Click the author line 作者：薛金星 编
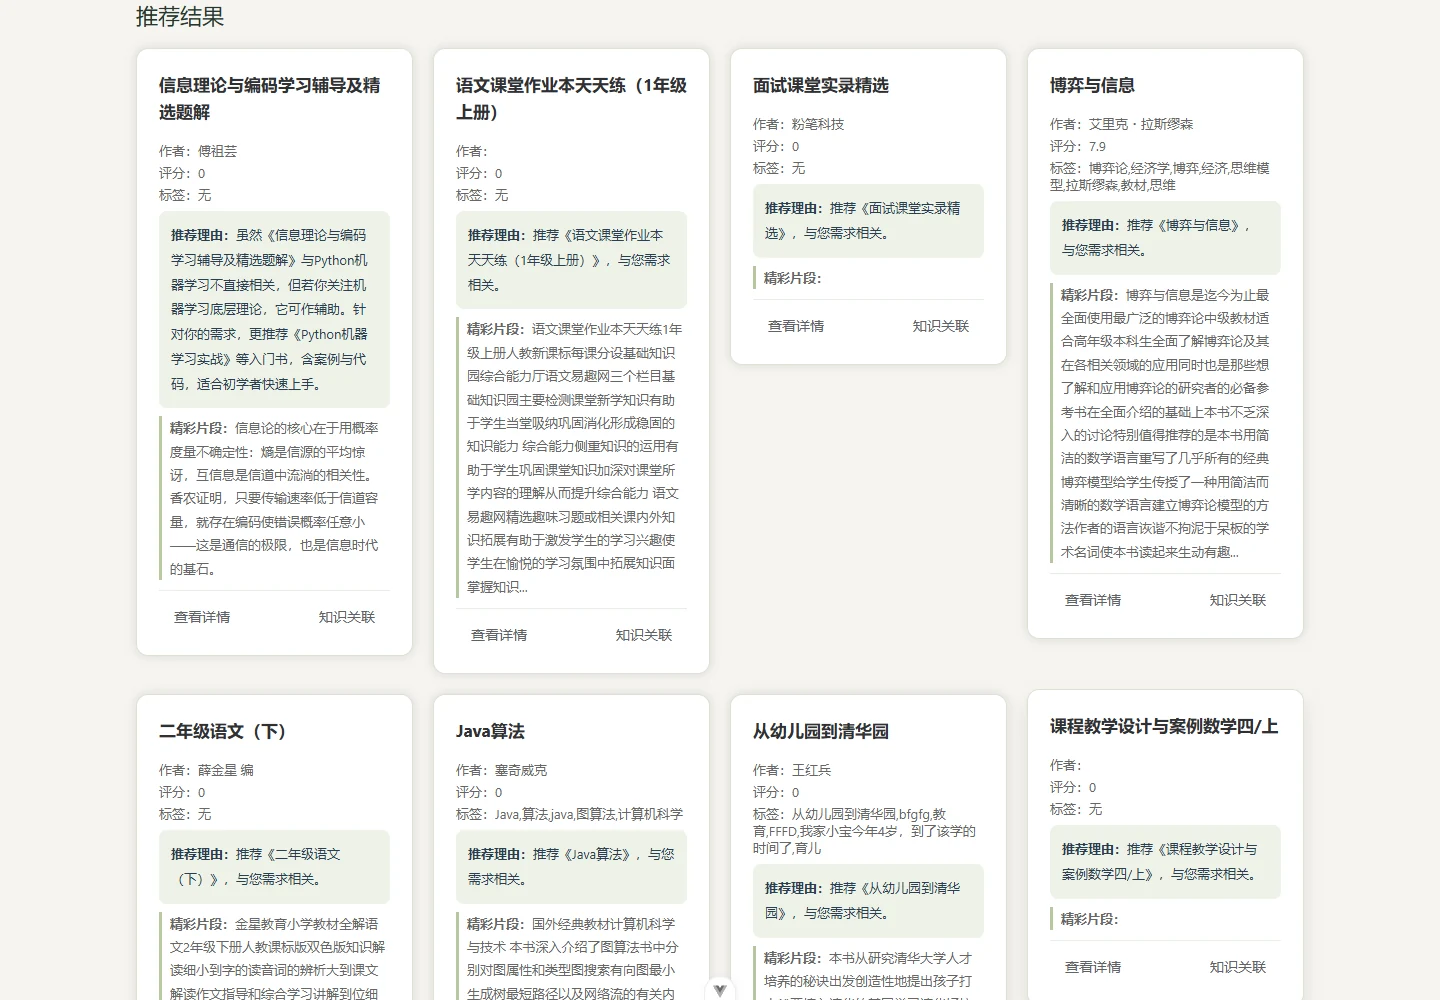1440x1000 pixels. coord(206,770)
